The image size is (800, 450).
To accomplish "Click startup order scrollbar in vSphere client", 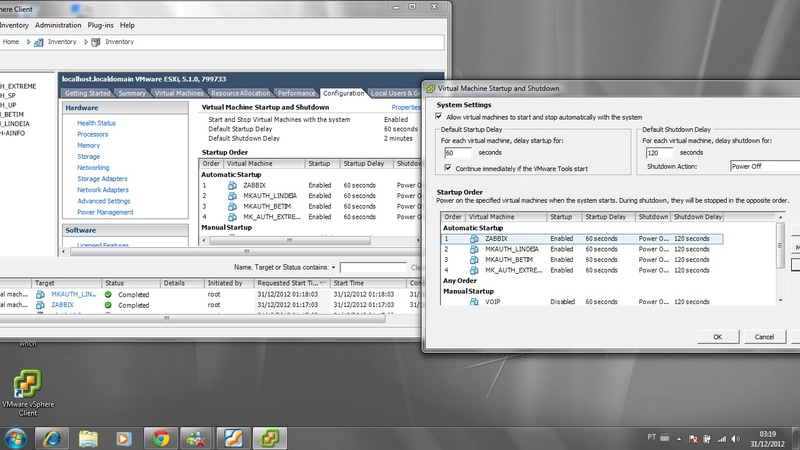I will [289, 240].
